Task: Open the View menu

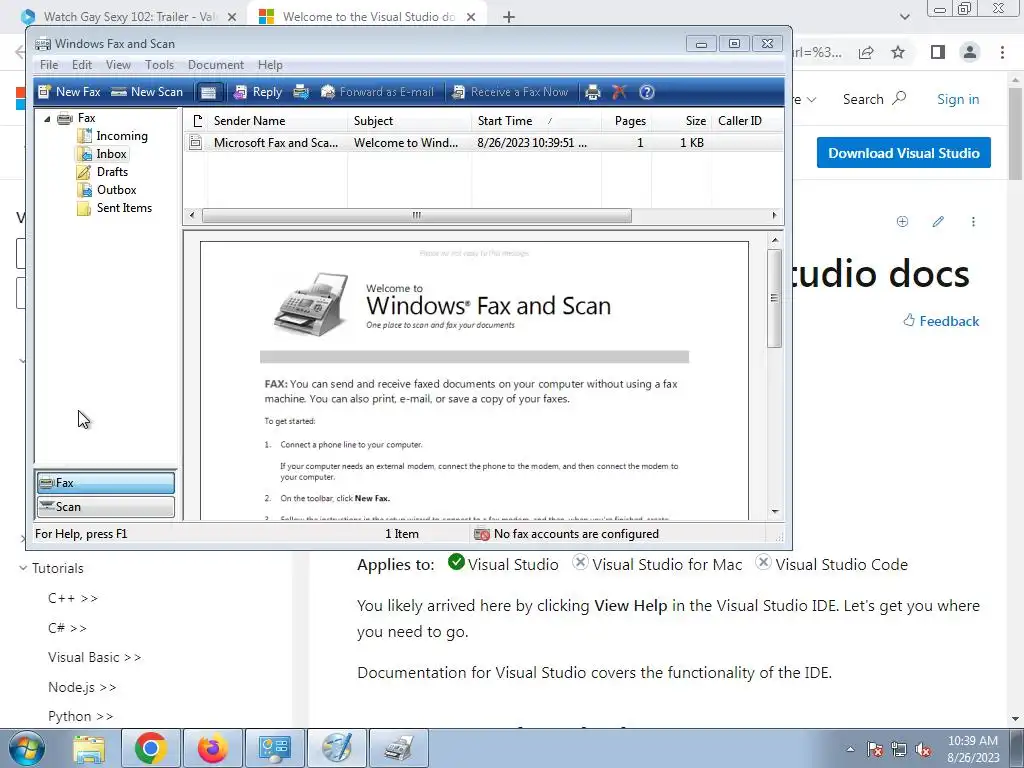Action: coord(118,65)
